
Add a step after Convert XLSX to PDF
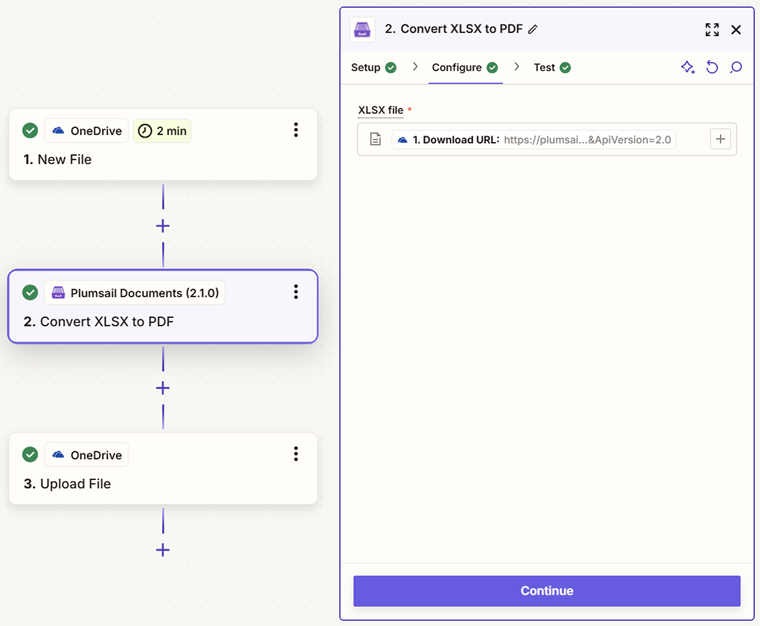point(163,388)
